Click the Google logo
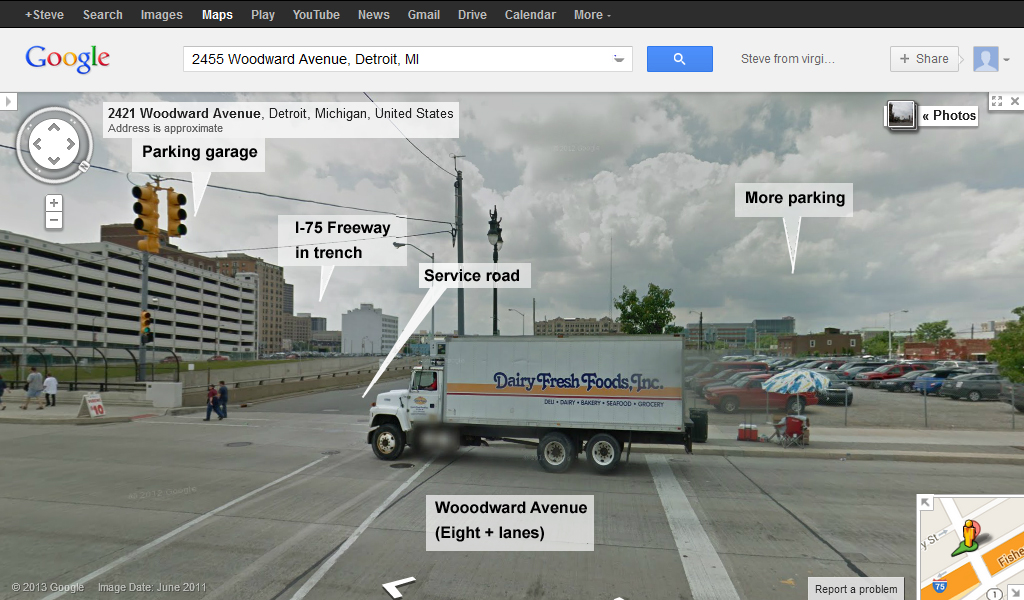The image size is (1024, 600). [67, 59]
